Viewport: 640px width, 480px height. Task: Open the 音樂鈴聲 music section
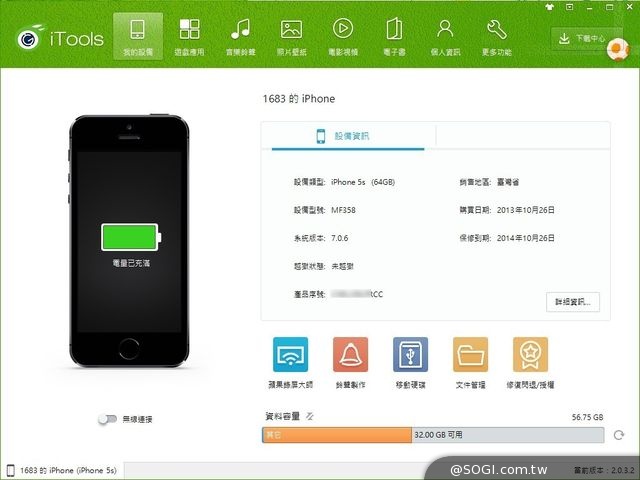click(x=240, y=36)
